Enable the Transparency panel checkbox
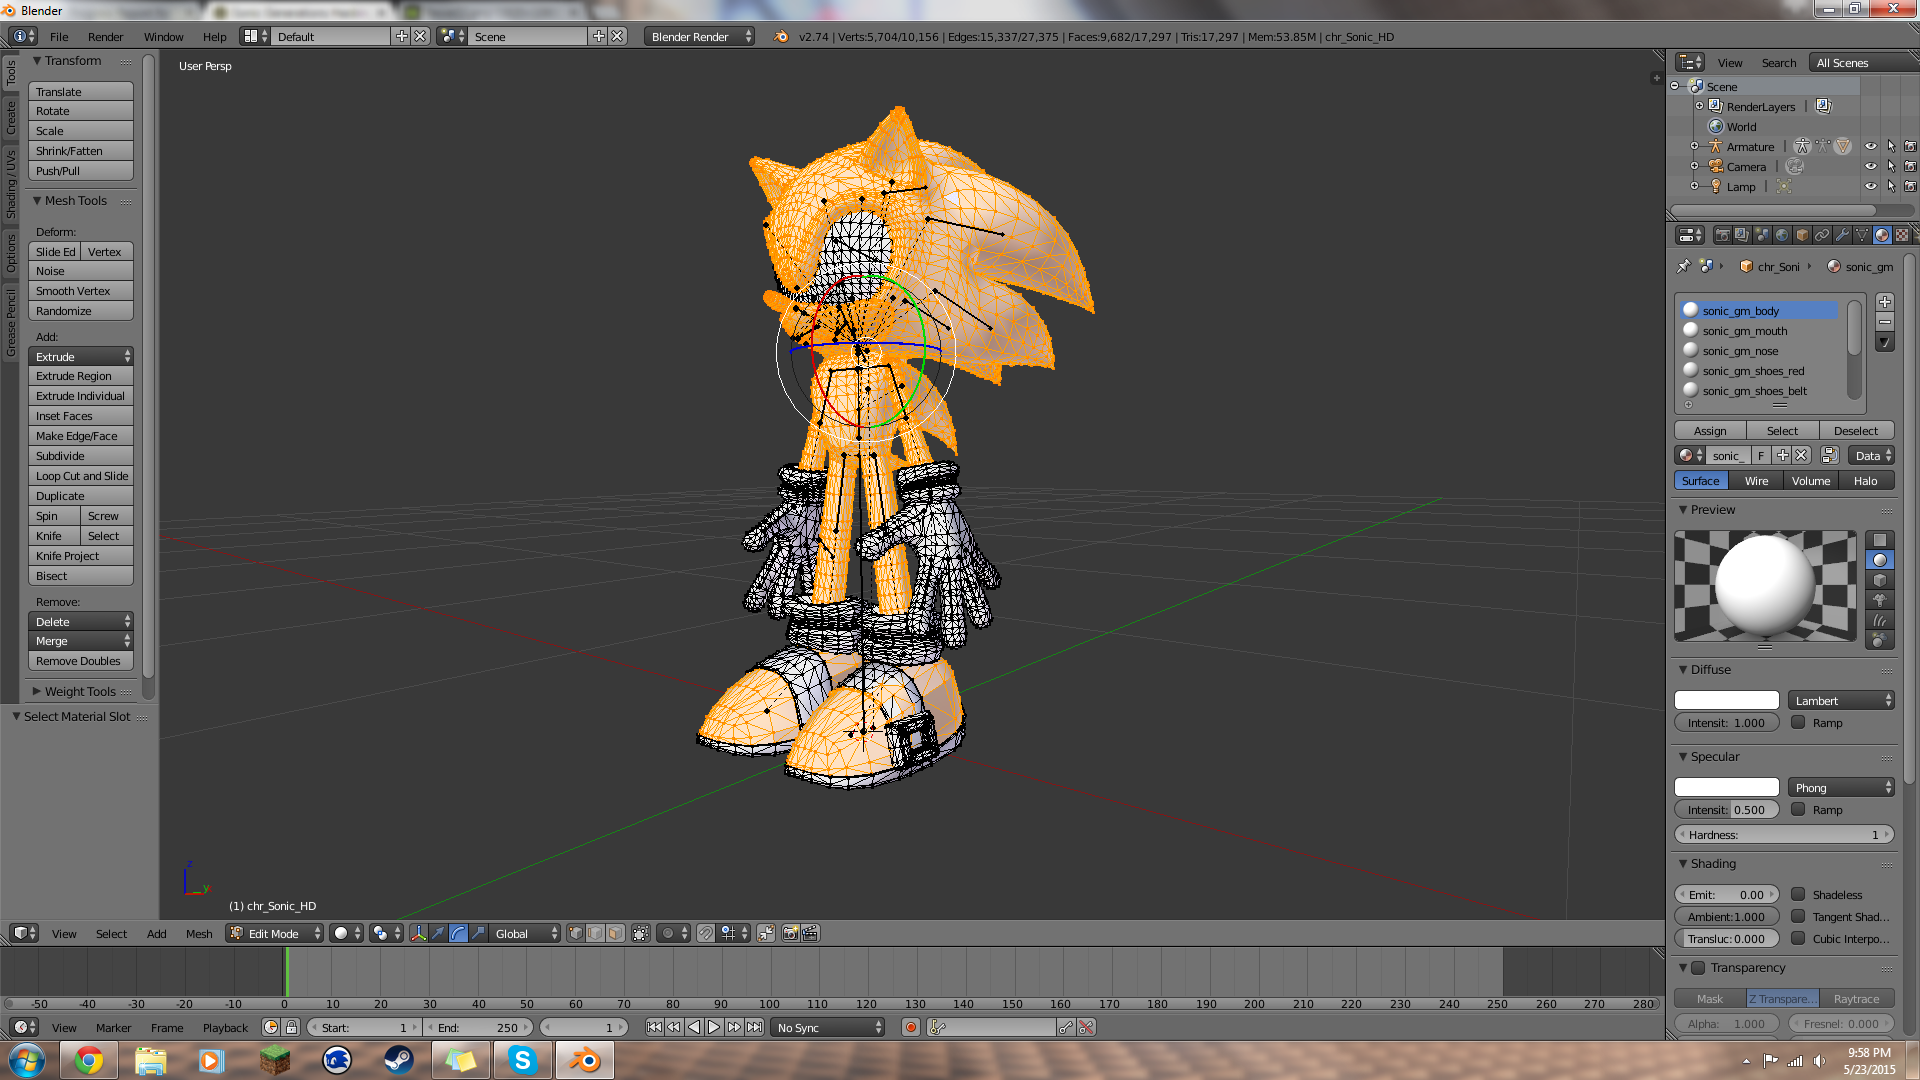The width and height of the screenshot is (1920, 1080). point(1698,967)
